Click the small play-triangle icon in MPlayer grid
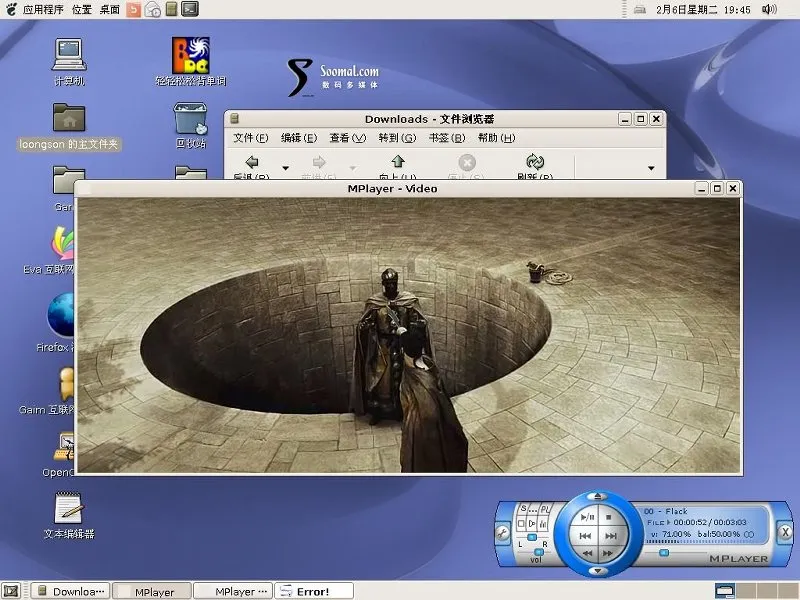The height and width of the screenshot is (600, 800). coord(532,523)
